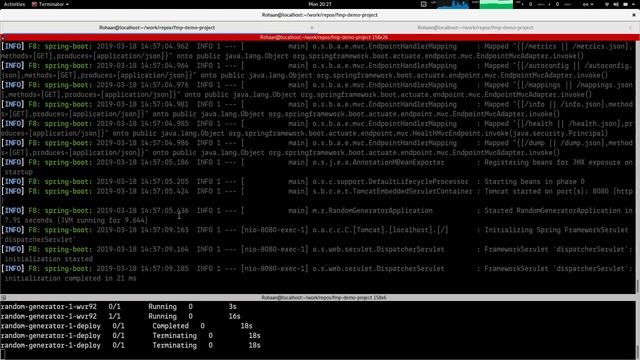Click the 'o.s.j.e.a.AnnotationMBeanExporter' log text
Viewport: 640px width, 360px height.
click(x=378, y=162)
